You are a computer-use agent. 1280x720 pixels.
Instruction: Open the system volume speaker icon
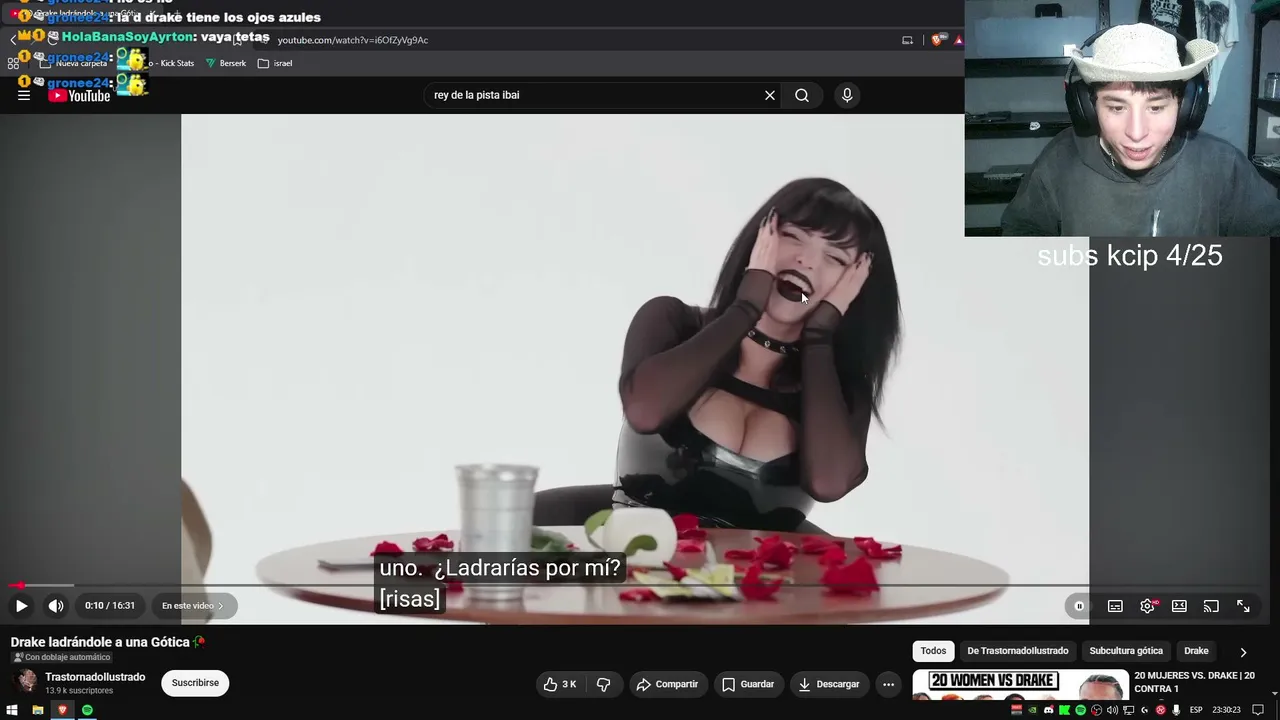pyautogui.click(x=1112, y=710)
